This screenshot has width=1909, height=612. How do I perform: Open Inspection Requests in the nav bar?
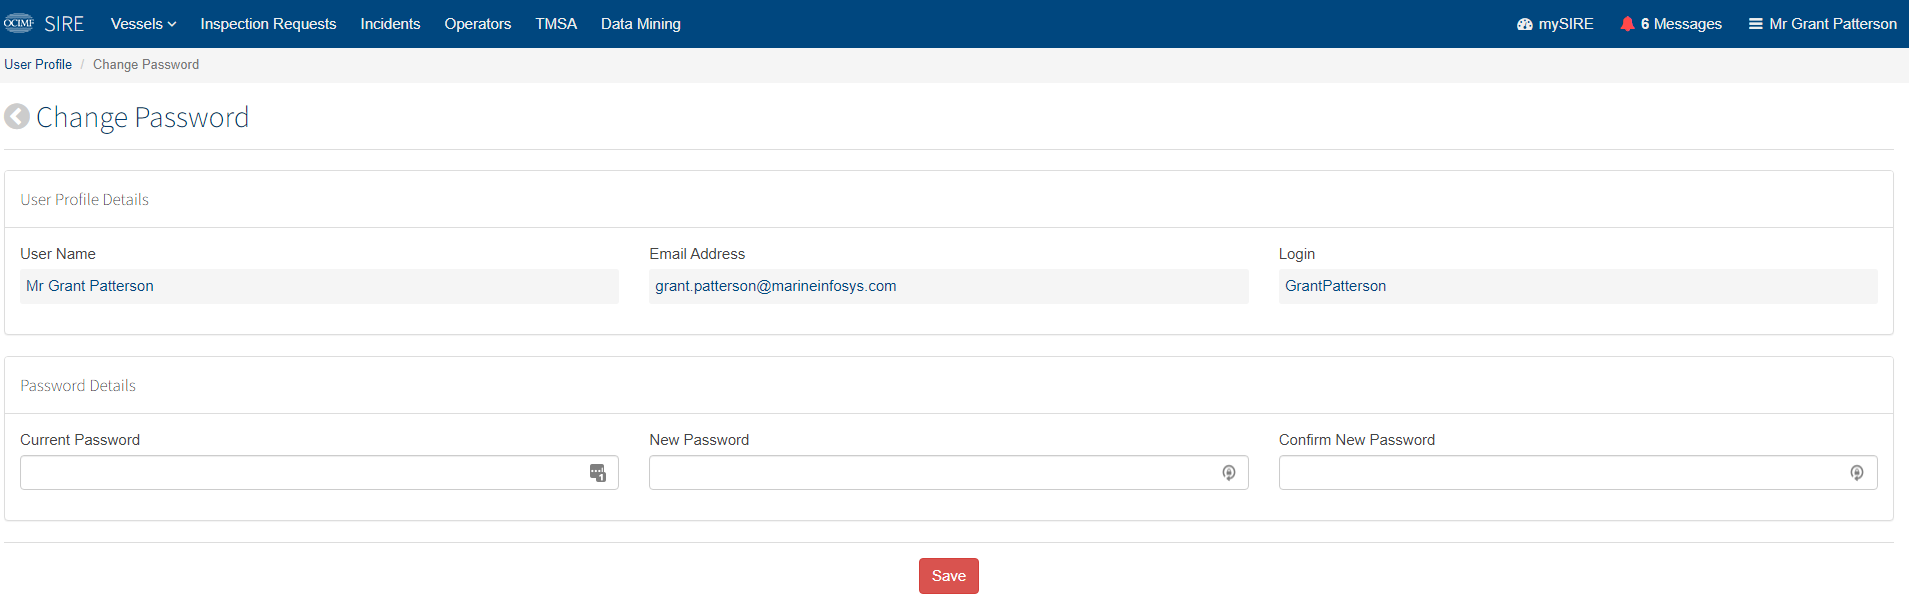[268, 24]
